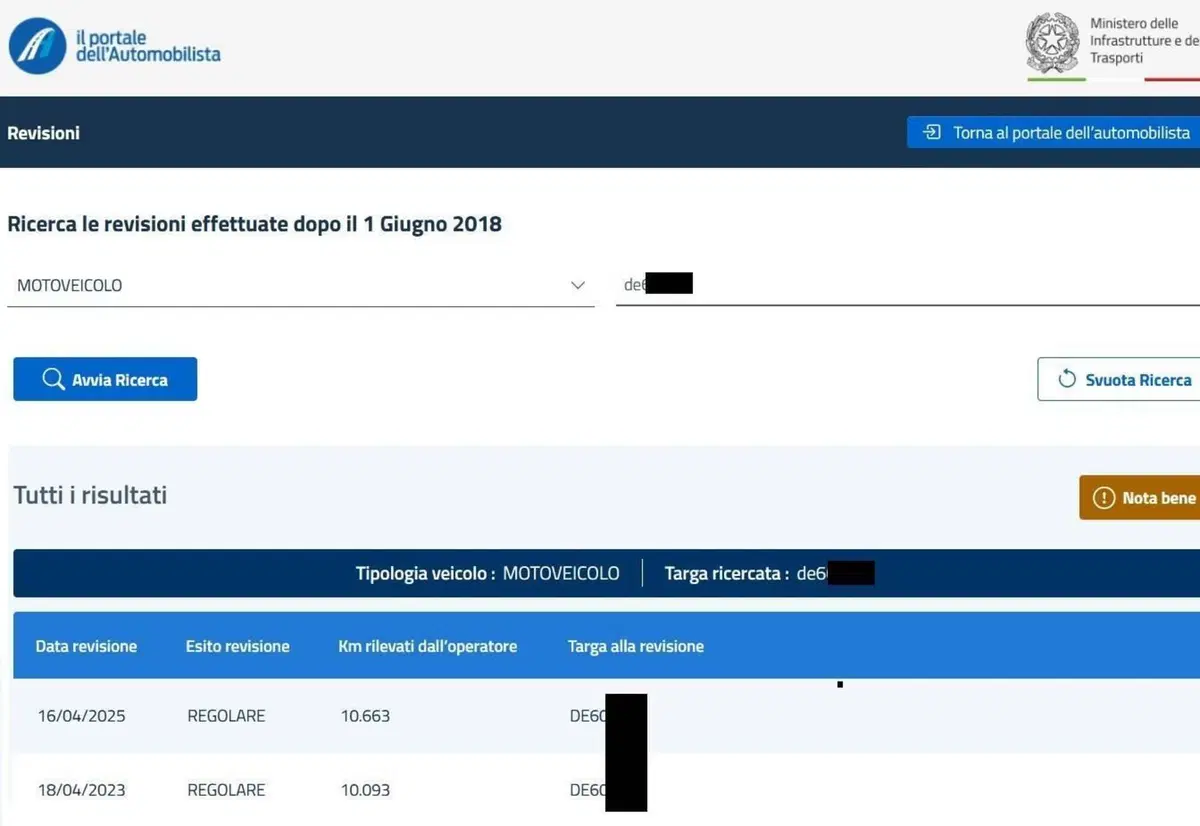Viewport: 1200px width, 826px height.
Task: Click the Data revisione column header
Action: 86,646
